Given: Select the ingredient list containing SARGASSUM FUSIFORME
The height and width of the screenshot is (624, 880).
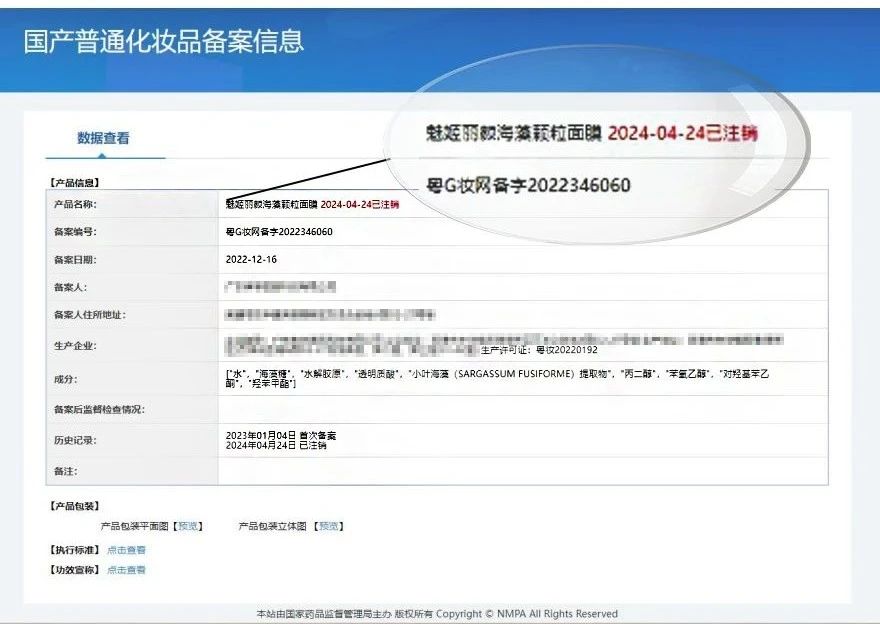Looking at the screenshot, I should [497, 379].
